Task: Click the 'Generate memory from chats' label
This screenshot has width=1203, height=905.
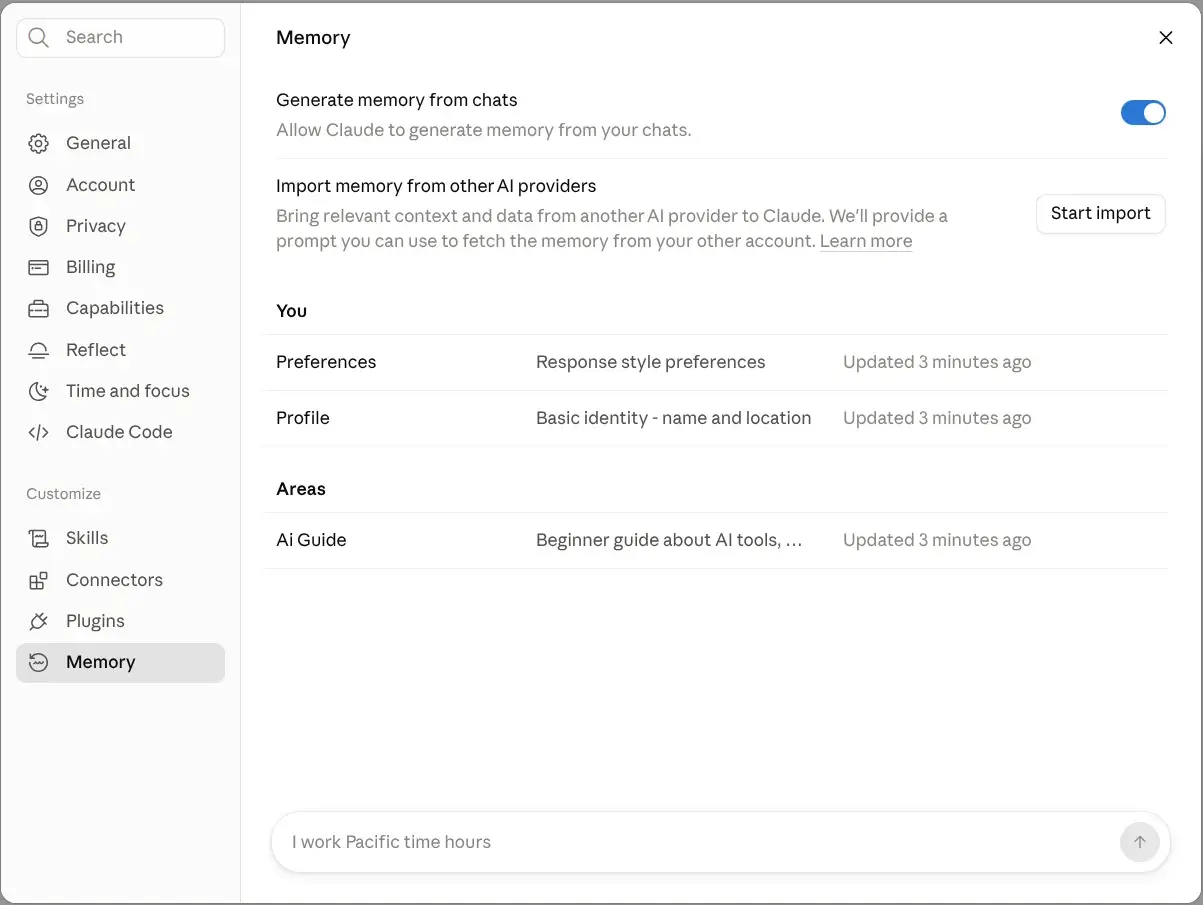Action: click(397, 100)
